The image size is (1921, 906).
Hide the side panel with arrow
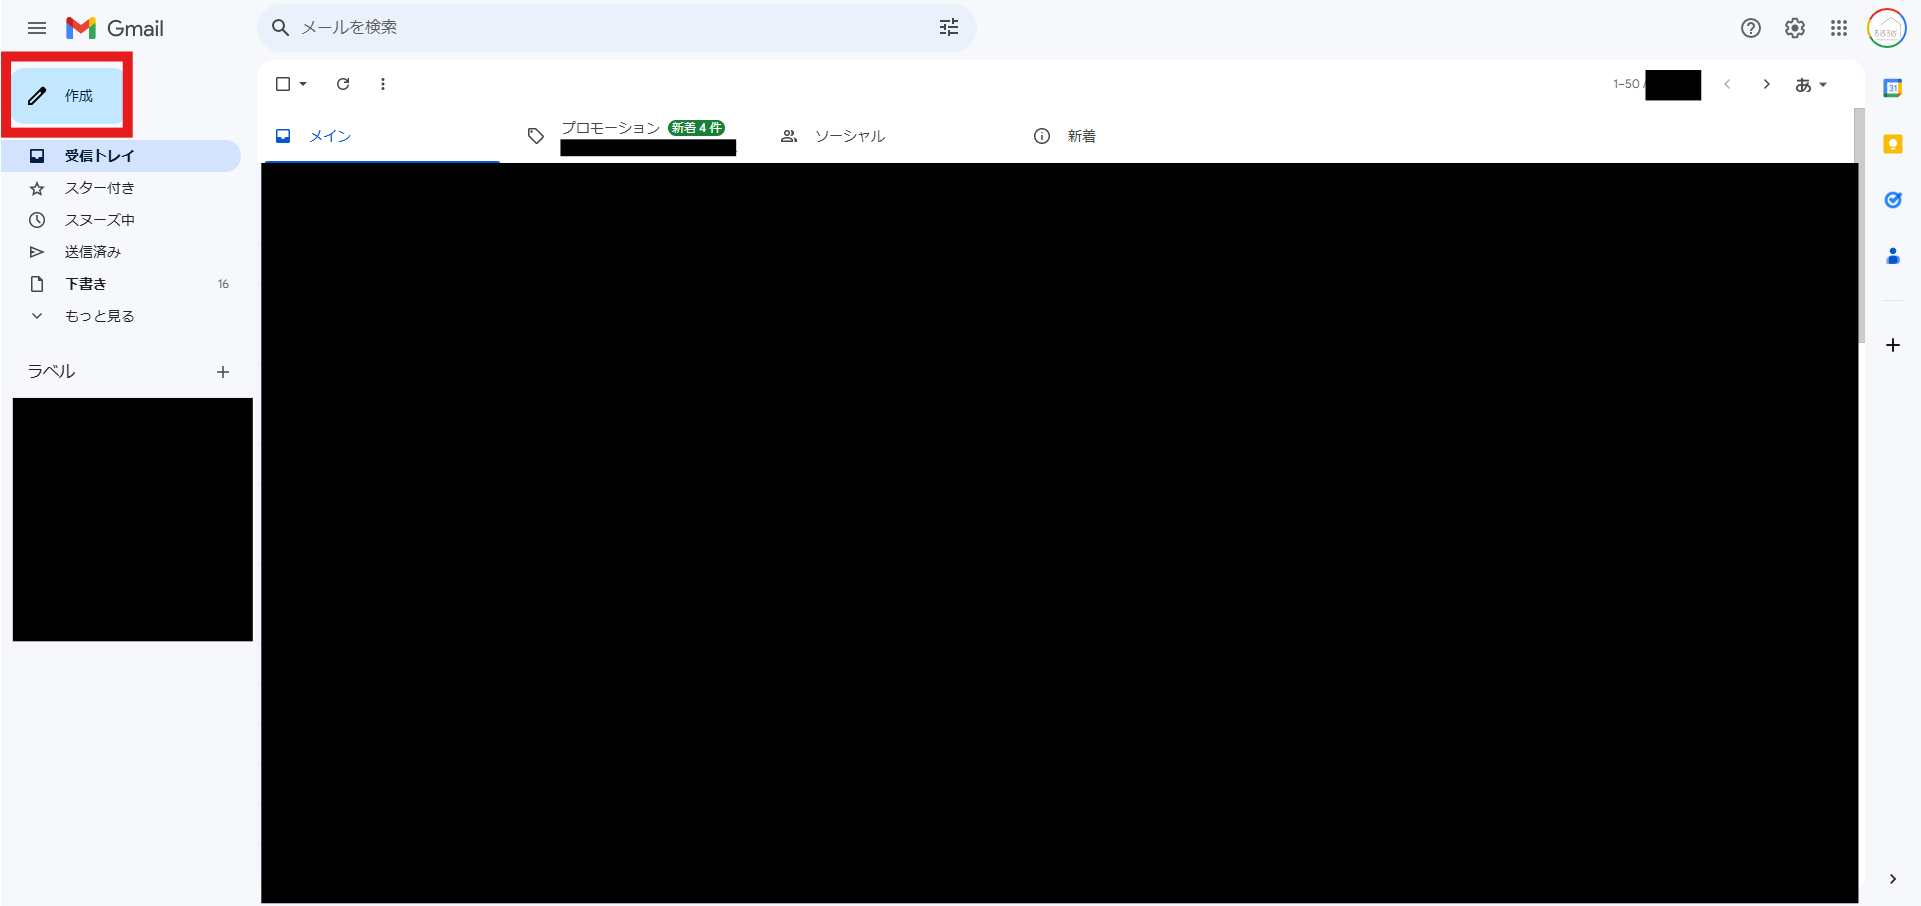(x=1893, y=879)
